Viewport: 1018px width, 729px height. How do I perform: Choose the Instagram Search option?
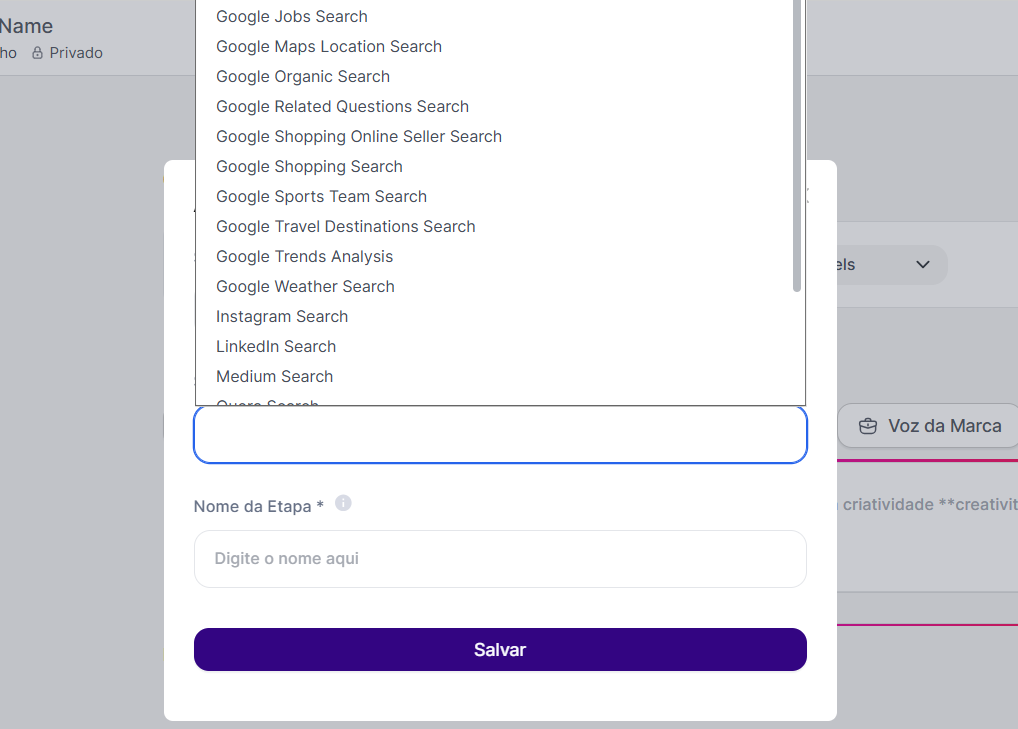(282, 317)
